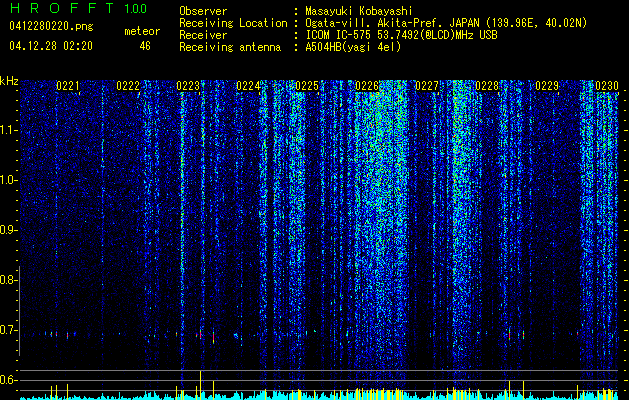Image resolution: width=629 pixels, height=400 pixels.
Task: Click the 0229 time marker
Action: tap(547, 86)
